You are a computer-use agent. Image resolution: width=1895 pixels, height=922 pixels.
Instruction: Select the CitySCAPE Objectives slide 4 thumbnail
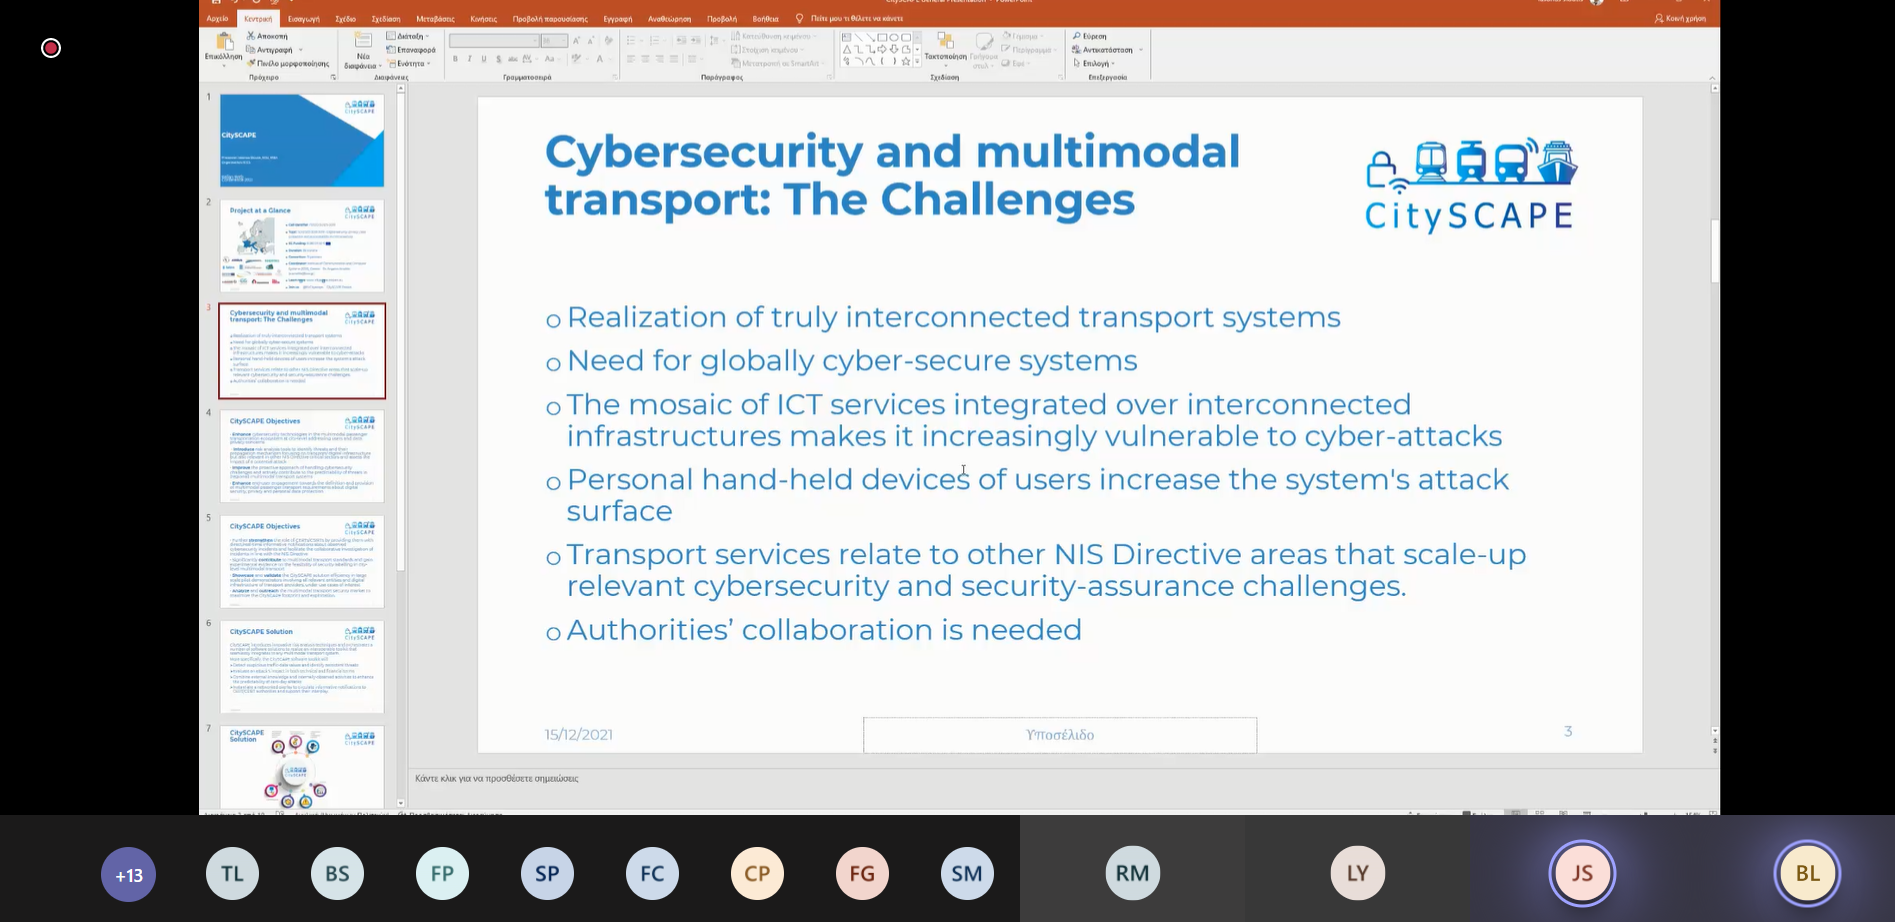tap(302, 456)
